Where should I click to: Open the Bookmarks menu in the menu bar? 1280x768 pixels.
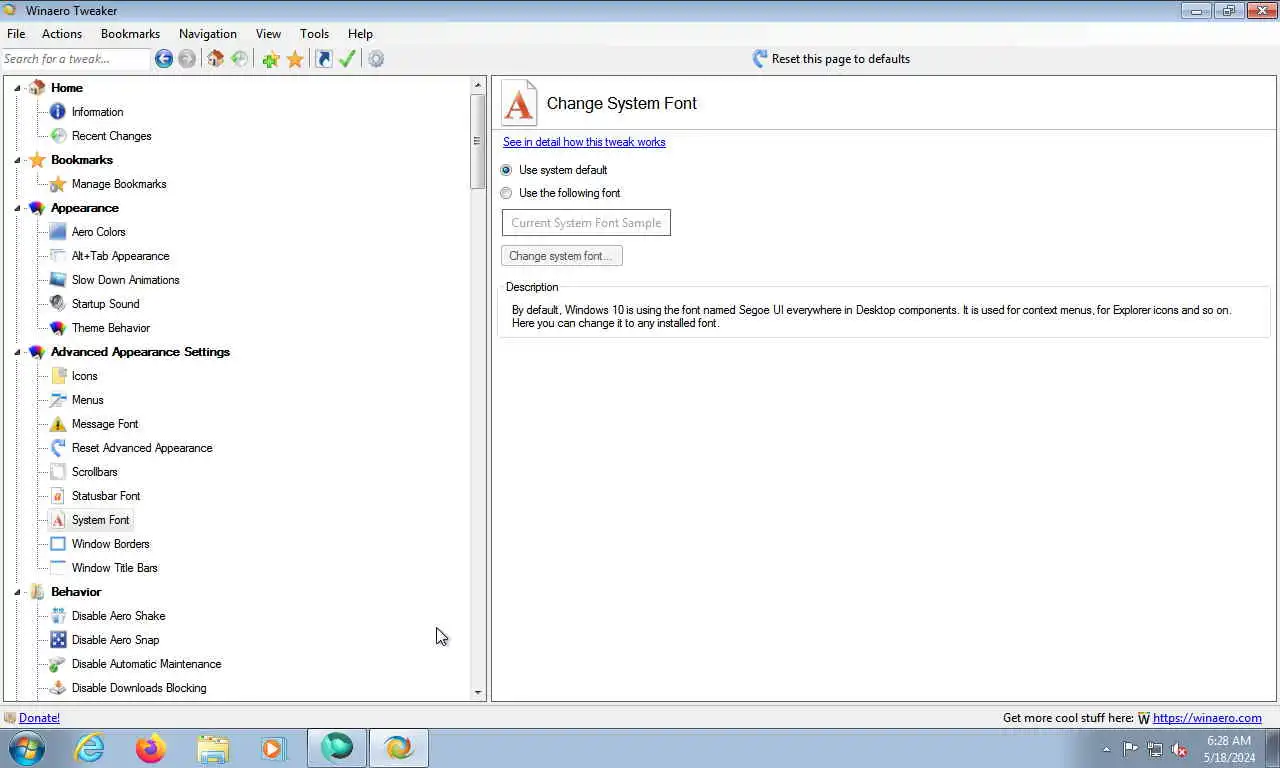130,33
